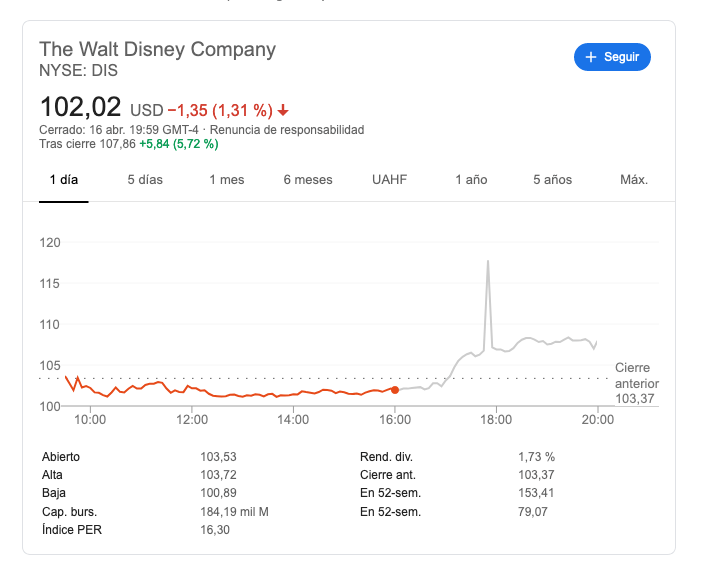Click the Abierto row label
Screen dimensions: 703x568
tap(61, 457)
